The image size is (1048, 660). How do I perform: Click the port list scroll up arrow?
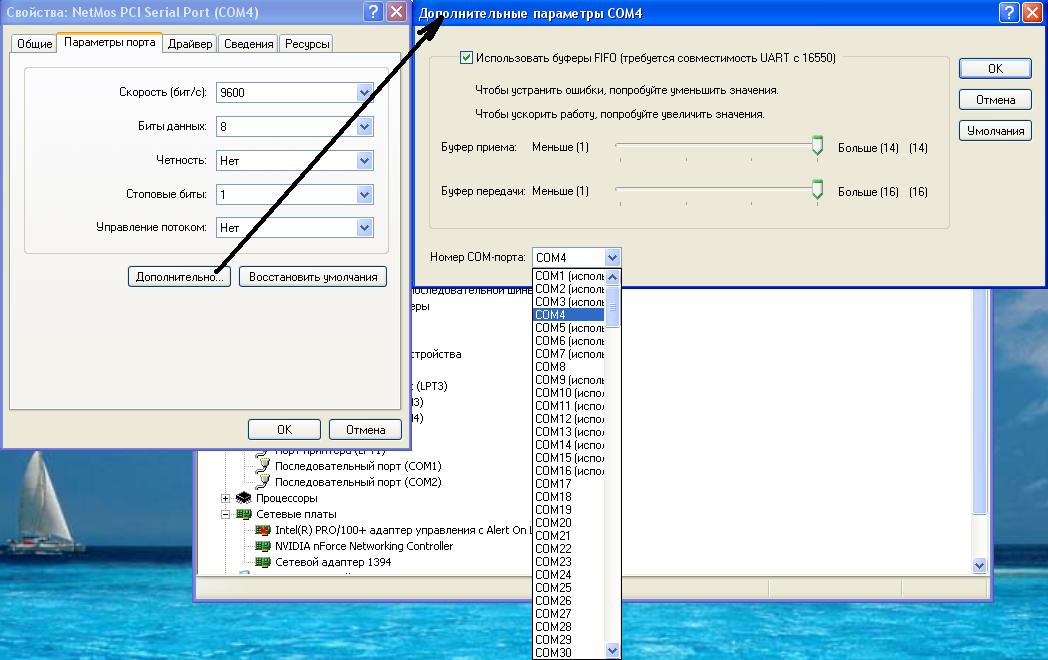[612, 277]
